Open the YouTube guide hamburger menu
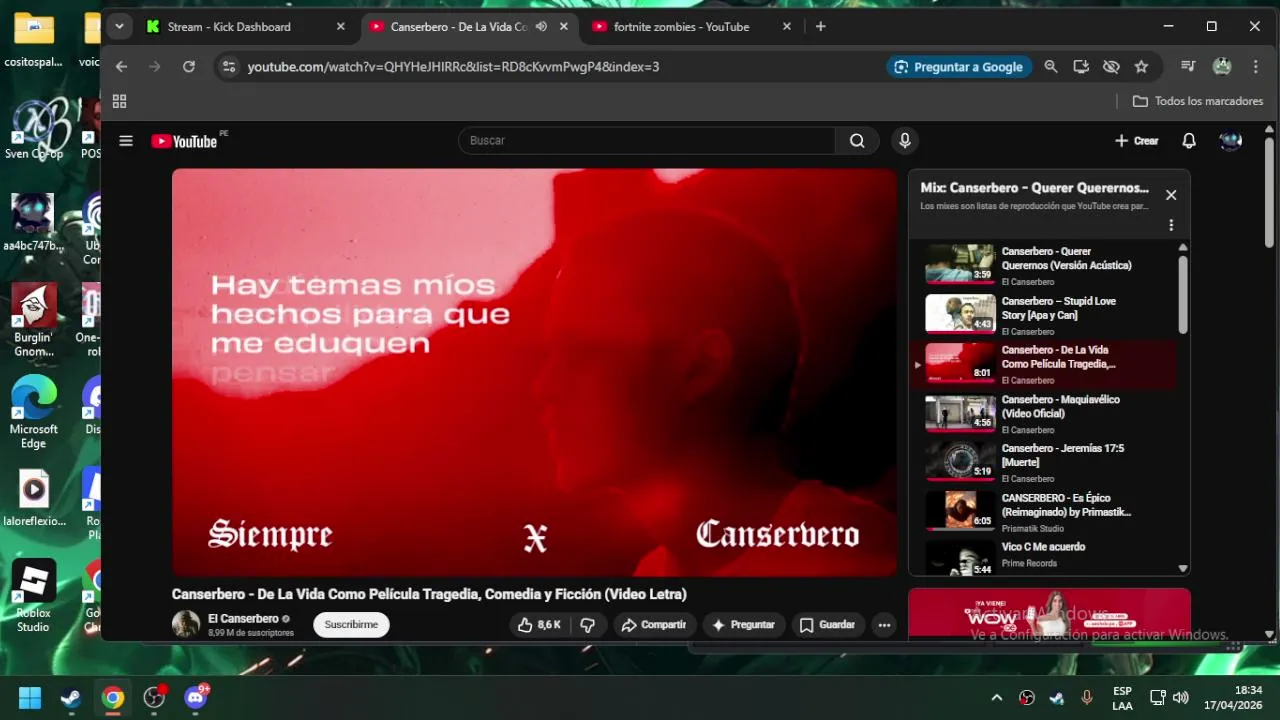Image resolution: width=1280 pixels, height=720 pixels. (126, 141)
